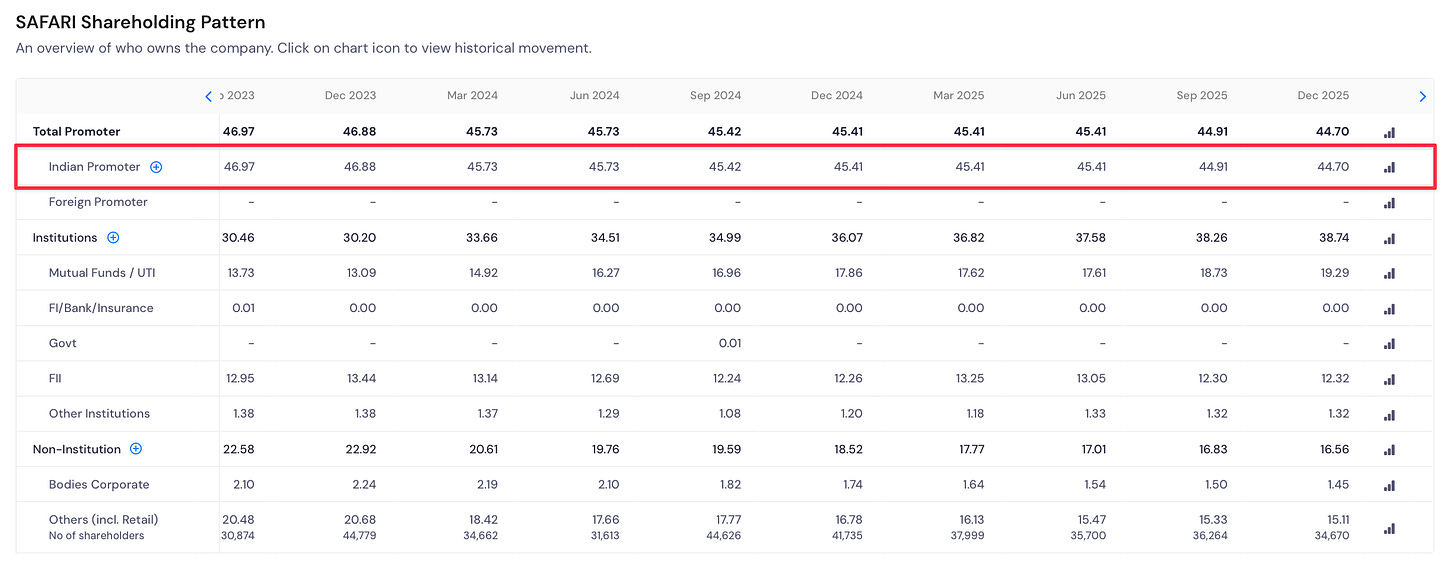Click the Other Institutions row label

(x=99, y=414)
